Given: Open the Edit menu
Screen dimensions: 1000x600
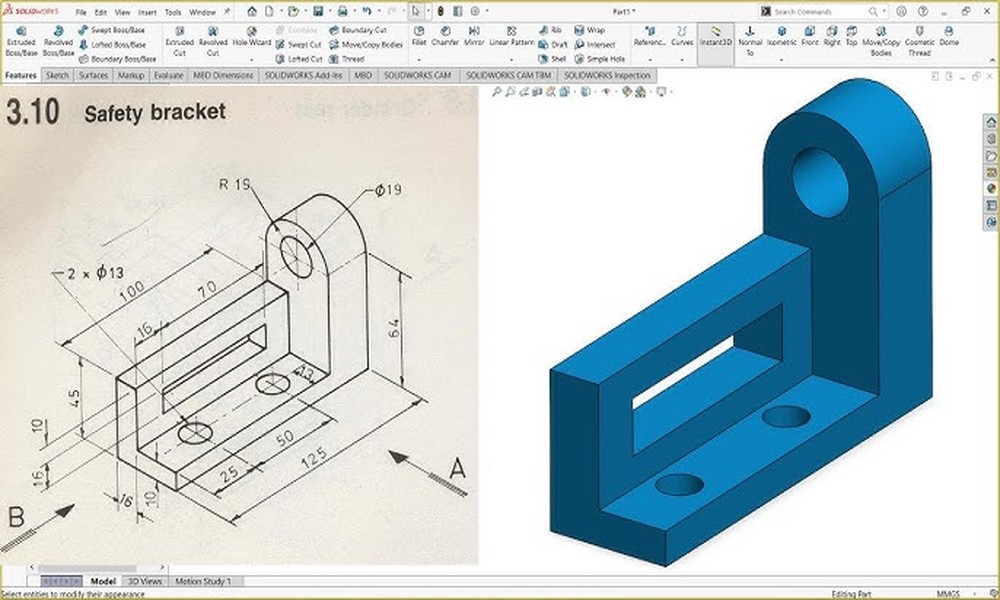Looking at the screenshot, I should tap(101, 12).
